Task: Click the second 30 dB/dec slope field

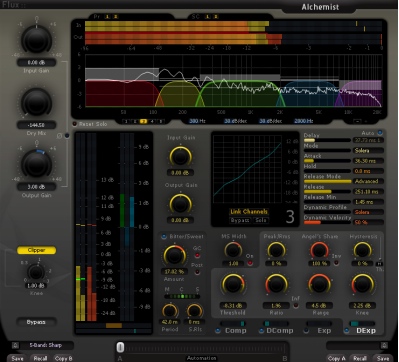Action: [x=270, y=121]
